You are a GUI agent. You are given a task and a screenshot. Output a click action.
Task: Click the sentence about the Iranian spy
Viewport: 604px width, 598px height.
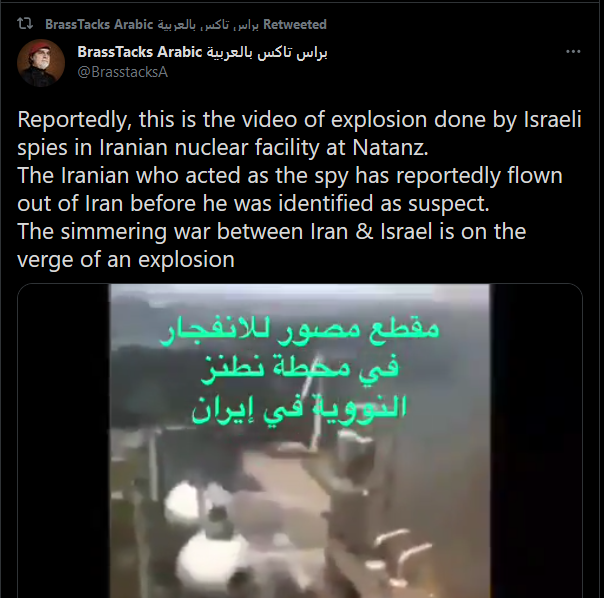pyautogui.click(x=290, y=190)
